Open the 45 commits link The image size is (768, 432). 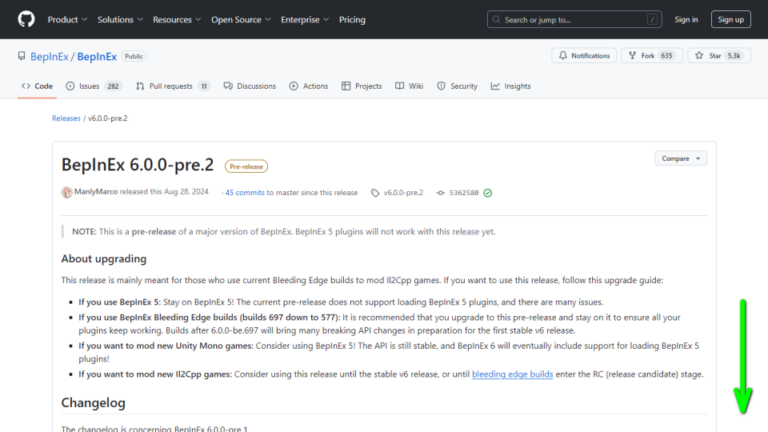tap(244, 192)
